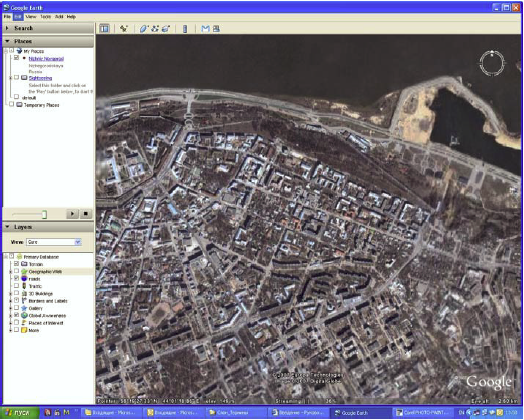Enable the 3D Buildings layer checkbox
Viewport: 524px width, 420px height.
point(16,293)
